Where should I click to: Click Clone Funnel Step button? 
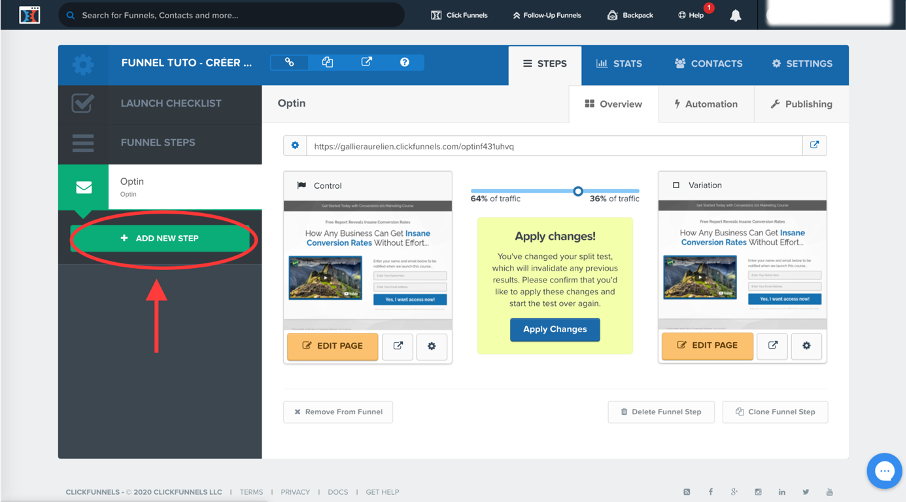pos(775,412)
